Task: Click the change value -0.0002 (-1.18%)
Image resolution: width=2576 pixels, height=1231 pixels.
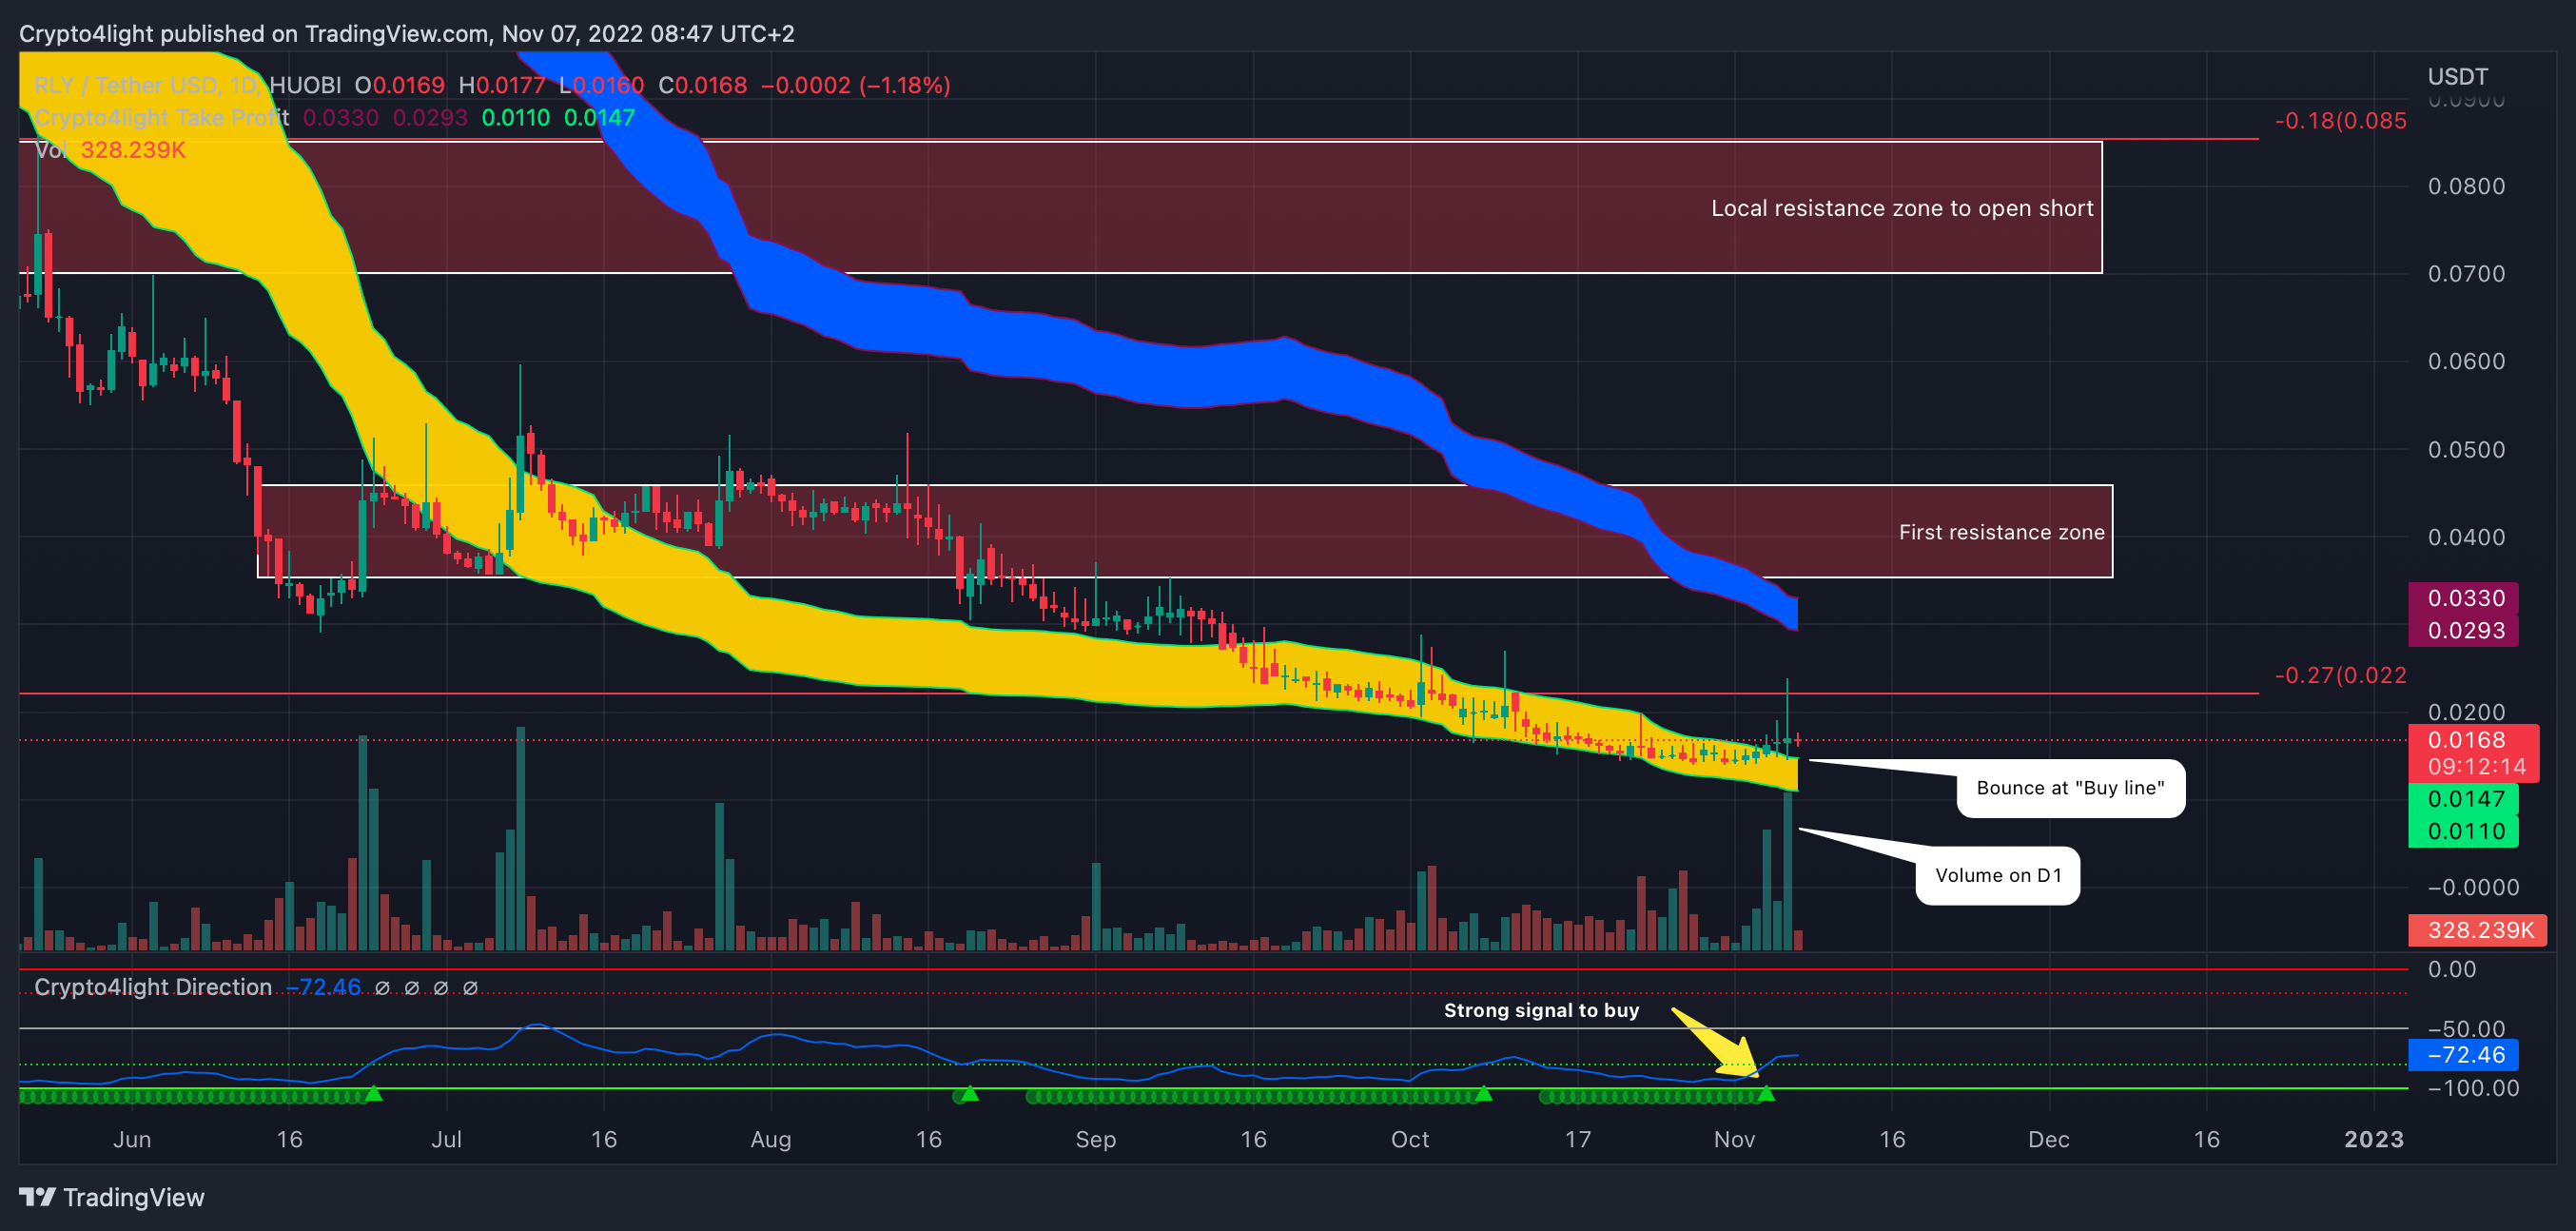Action: coord(856,85)
